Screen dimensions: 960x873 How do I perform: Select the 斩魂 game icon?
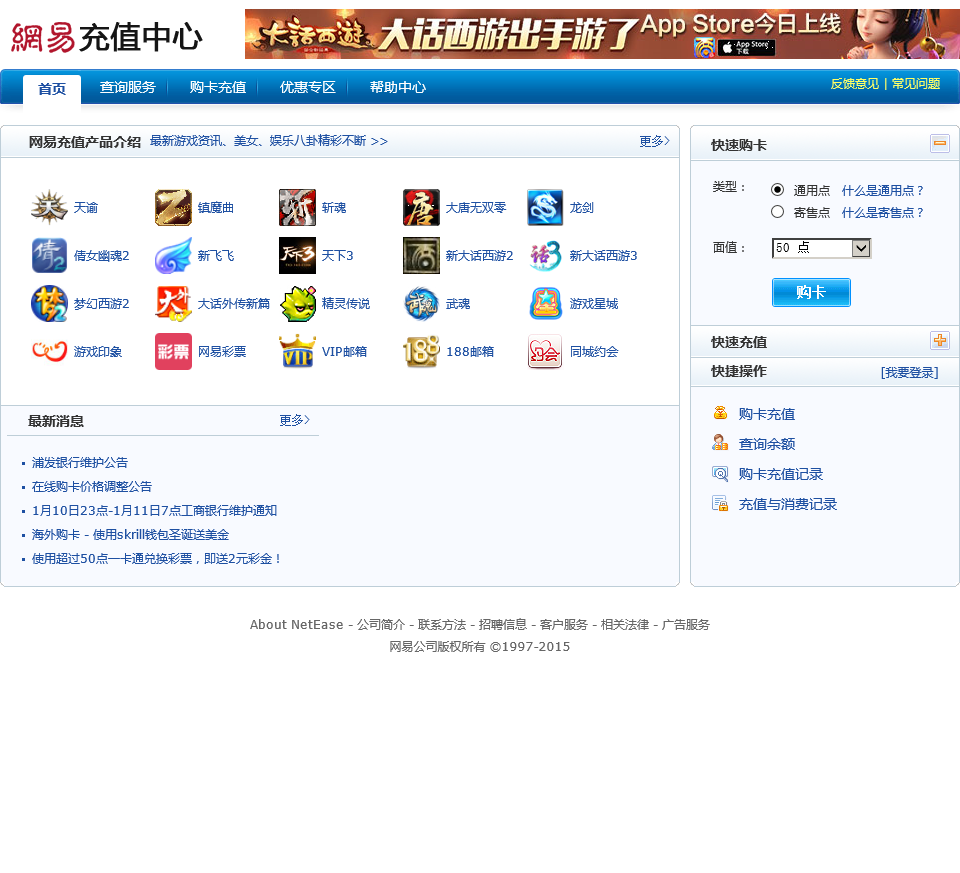coord(298,208)
